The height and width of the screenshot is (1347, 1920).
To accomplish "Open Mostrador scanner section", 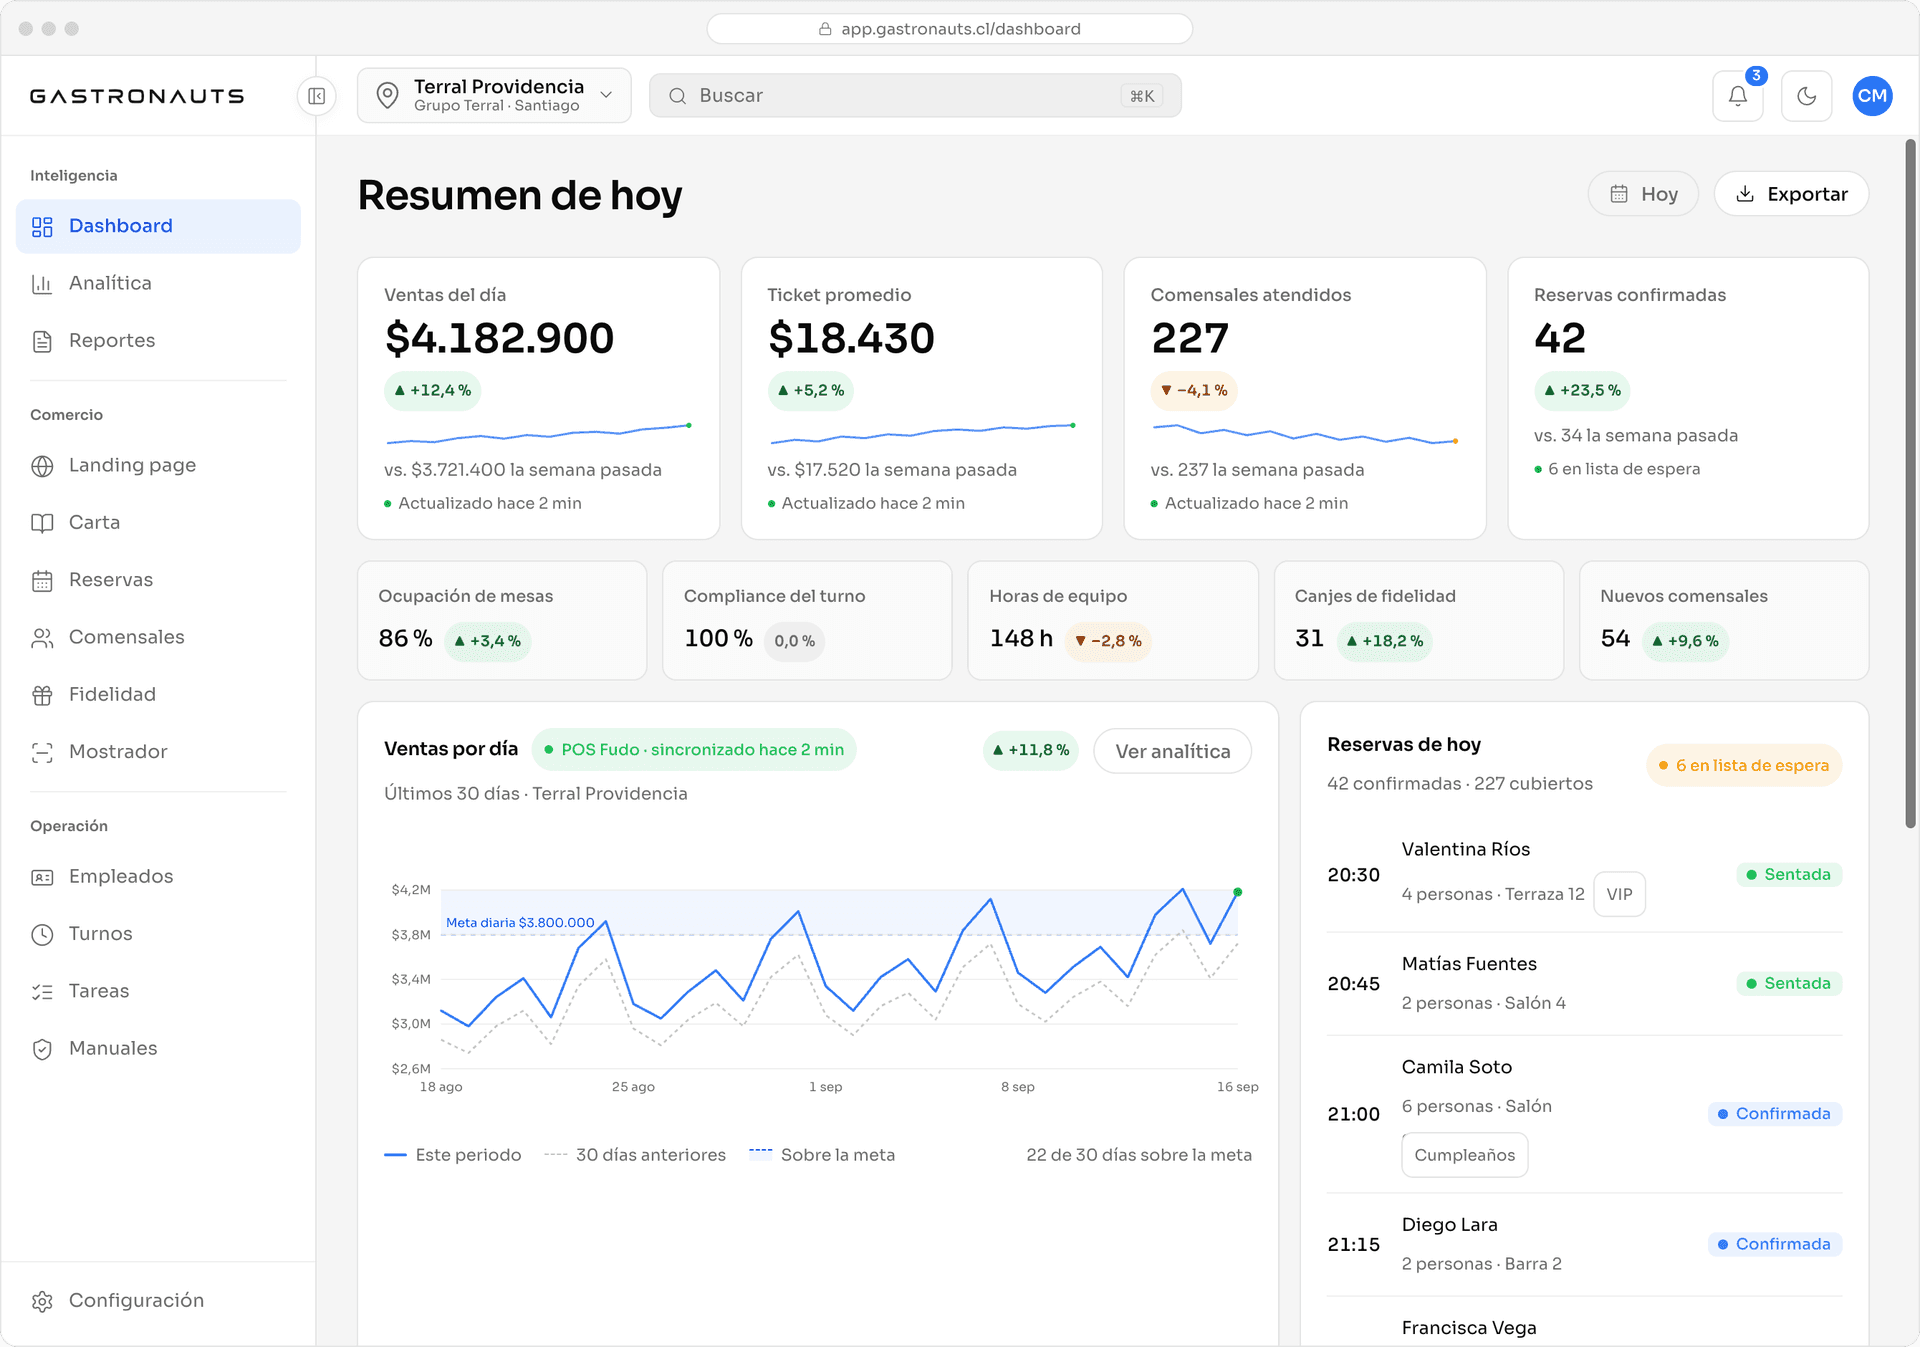I will tap(158, 751).
